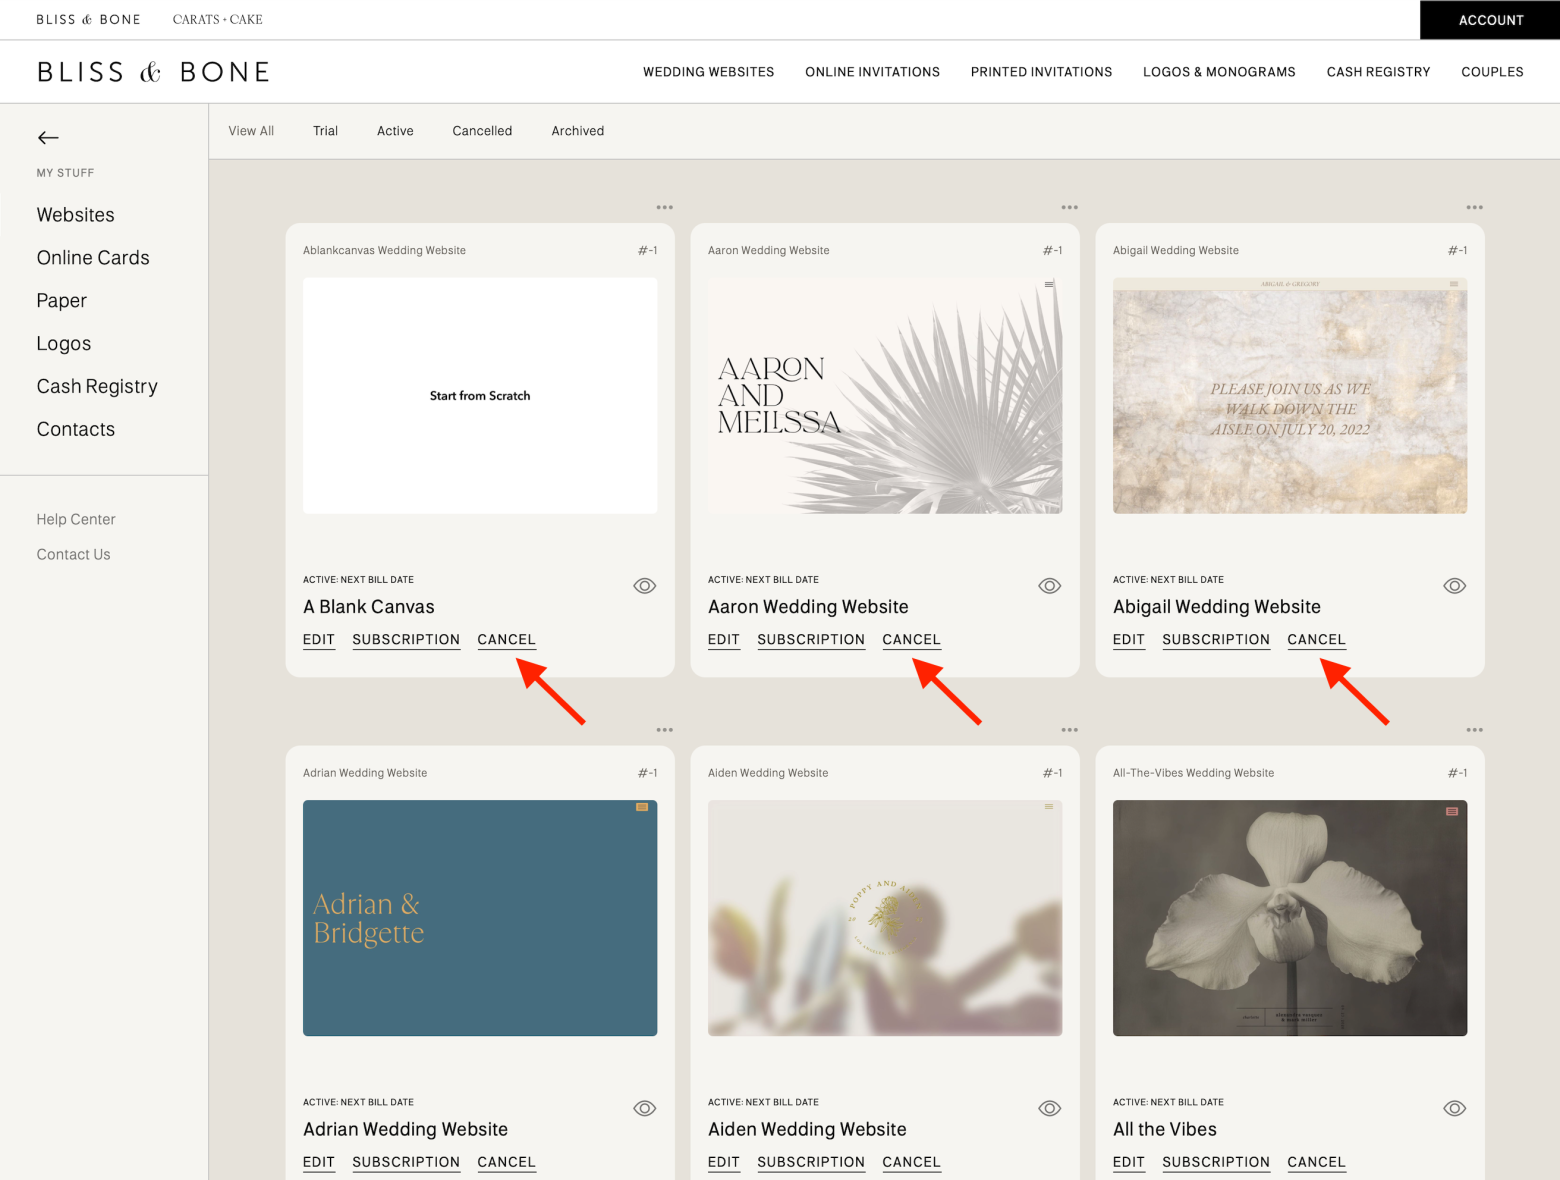Cancel the Abigail Wedding Website subscription

pyautogui.click(x=1316, y=639)
